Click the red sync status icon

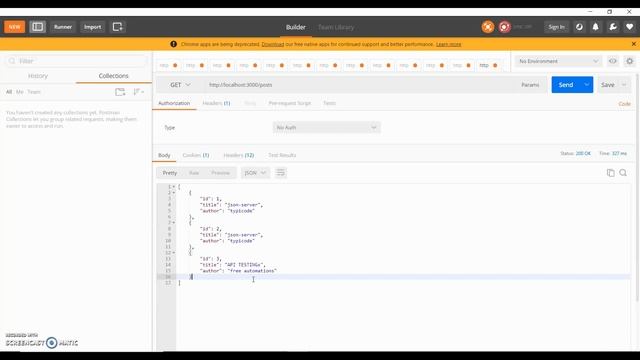[x=504, y=27]
